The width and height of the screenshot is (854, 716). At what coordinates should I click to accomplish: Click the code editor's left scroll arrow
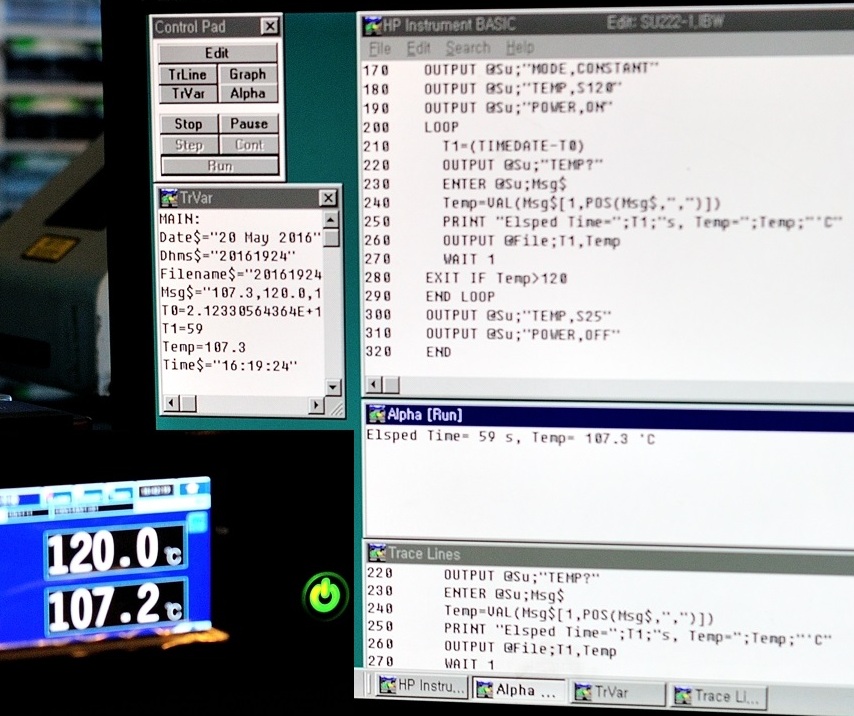click(x=372, y=385)
